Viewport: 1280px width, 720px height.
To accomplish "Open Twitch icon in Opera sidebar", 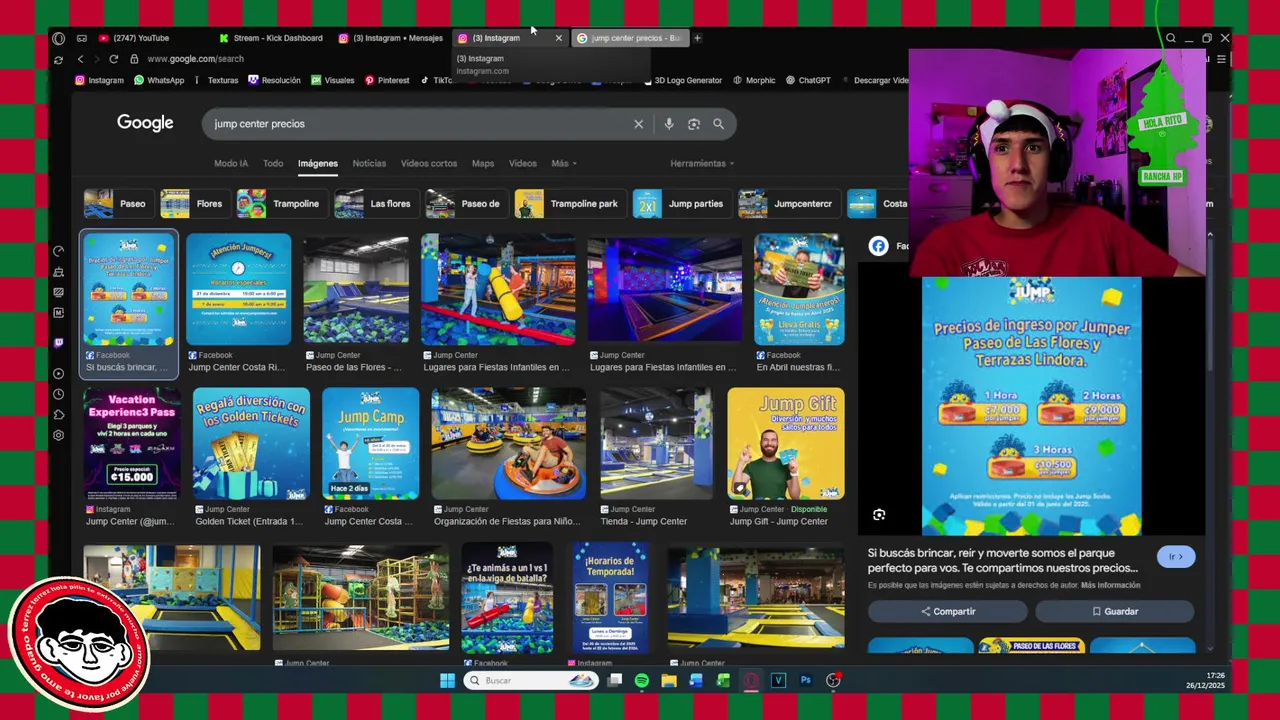I will pos(58,342).
